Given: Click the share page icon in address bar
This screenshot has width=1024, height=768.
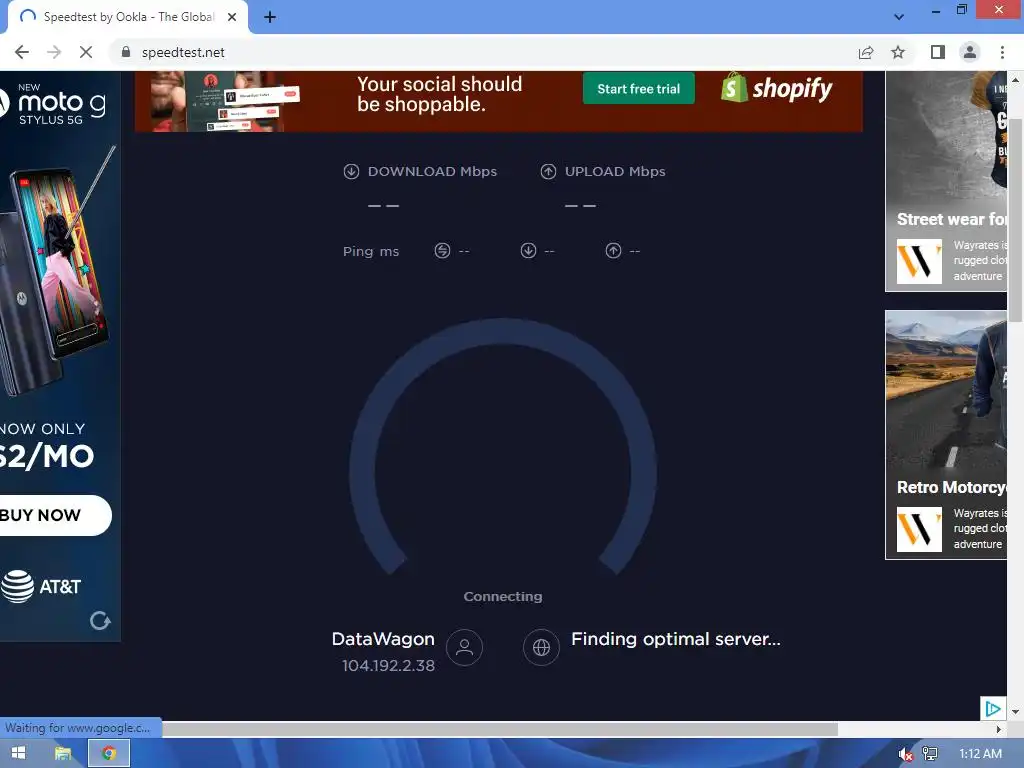Looking at the screenshot, I should tap(866, 52).
